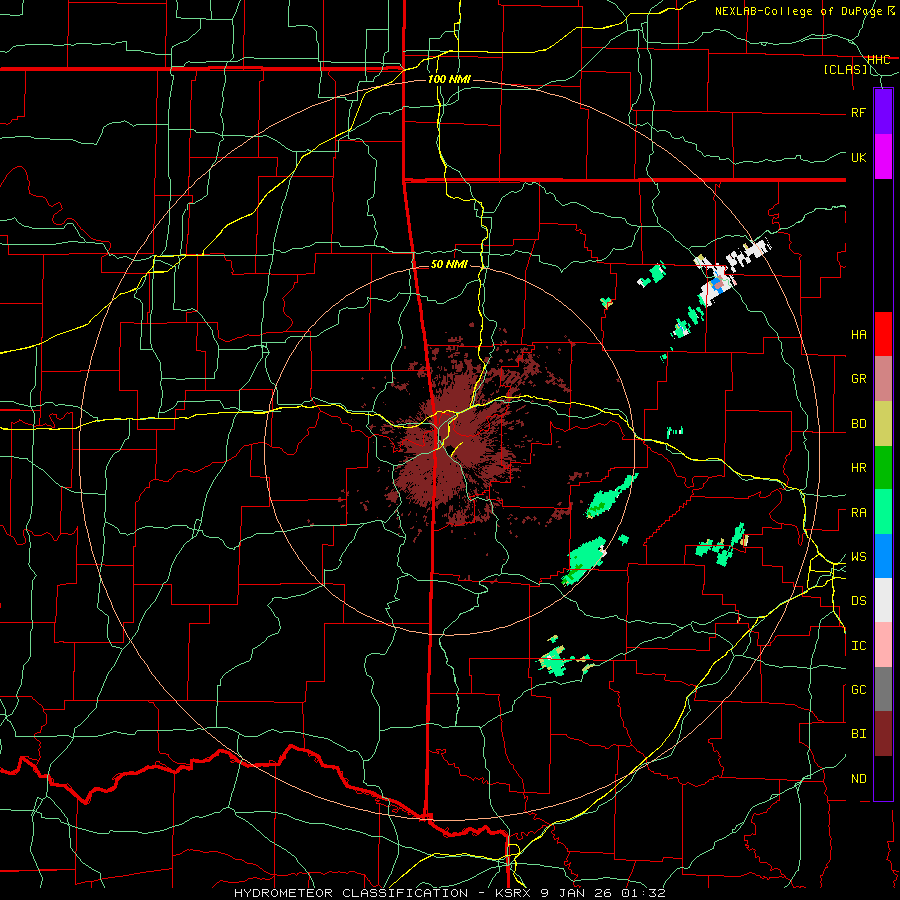Click the ND black legend swatch

[883, 778]
